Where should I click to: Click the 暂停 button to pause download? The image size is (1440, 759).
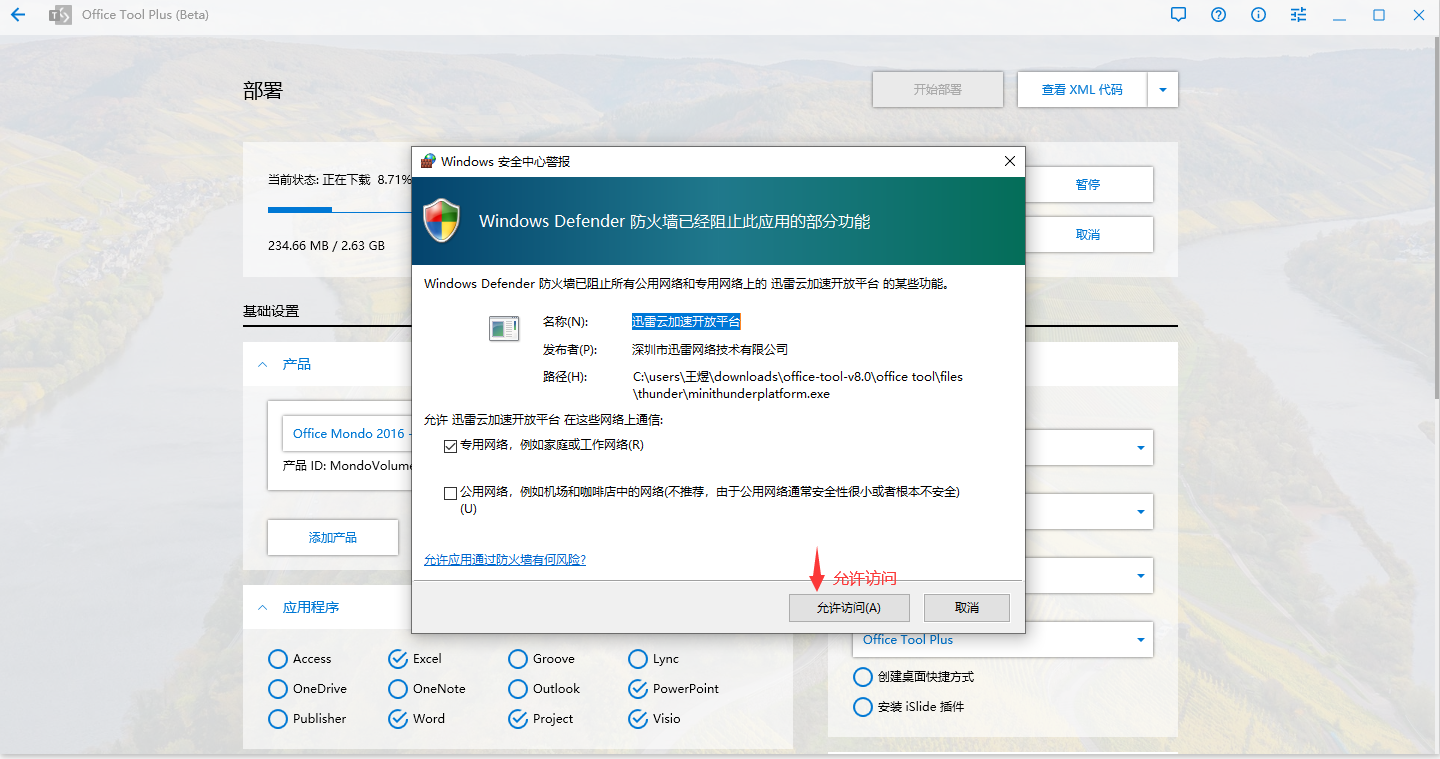click(x=1089, y=184)
